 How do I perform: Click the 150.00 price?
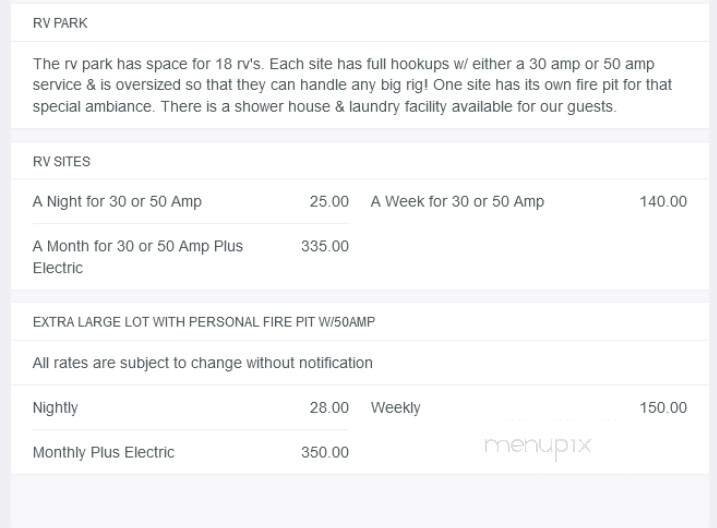coord(663,408)
